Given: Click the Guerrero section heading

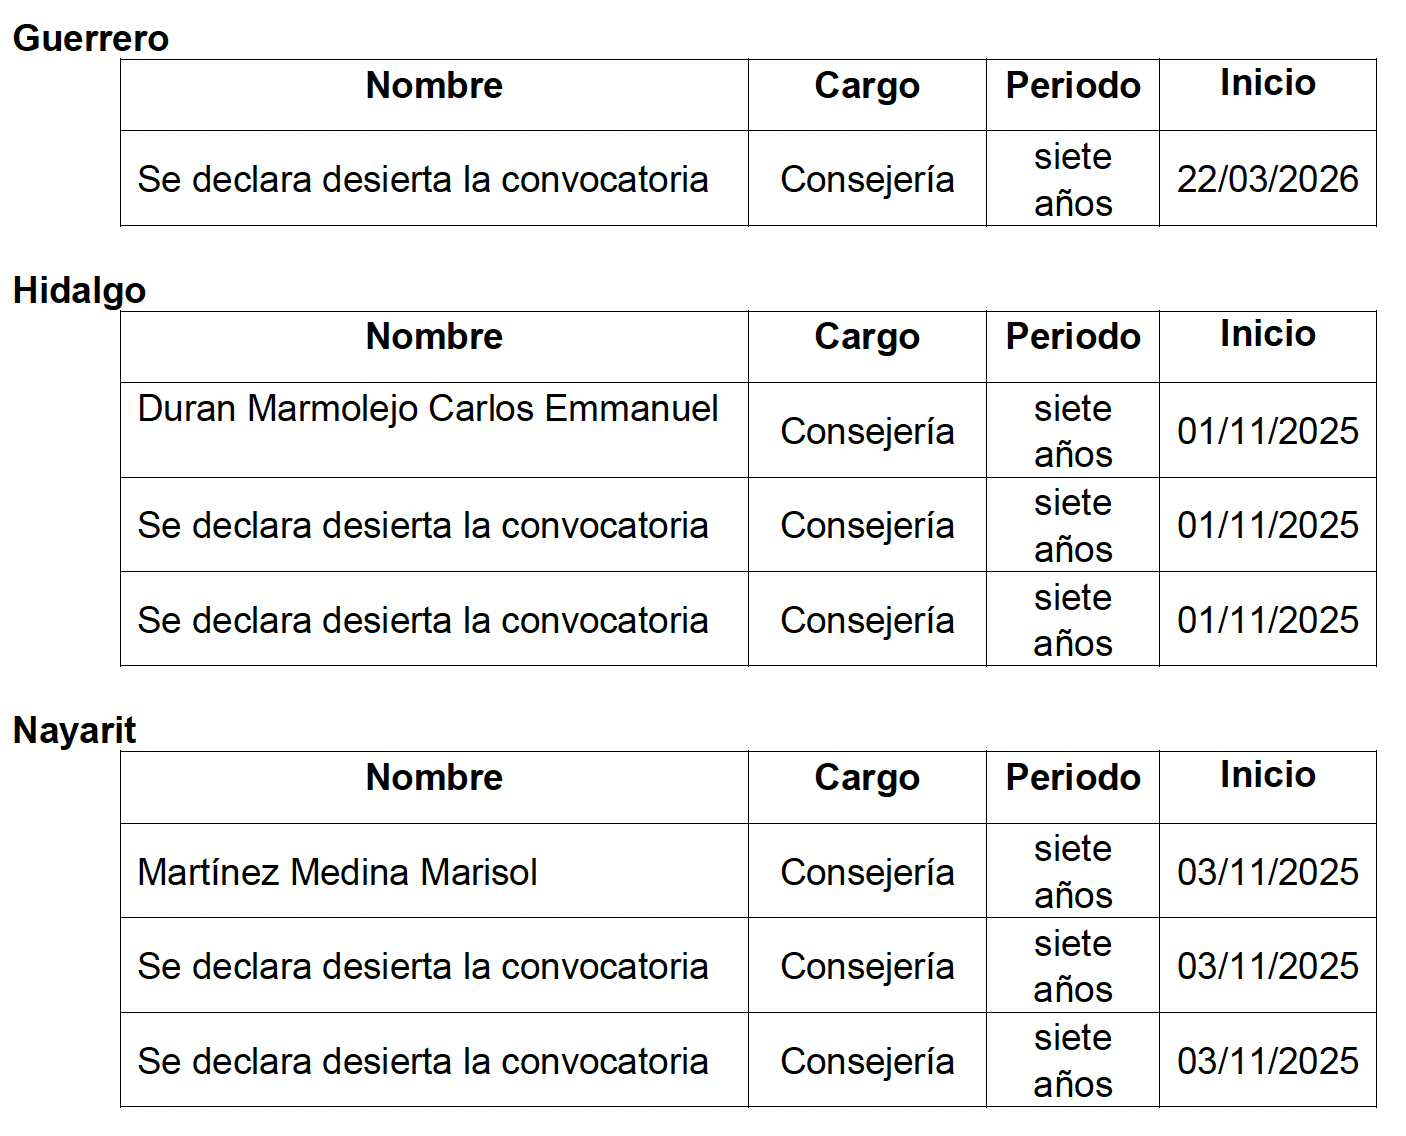Looking at the screenshot, I should [x=91, y=38].
